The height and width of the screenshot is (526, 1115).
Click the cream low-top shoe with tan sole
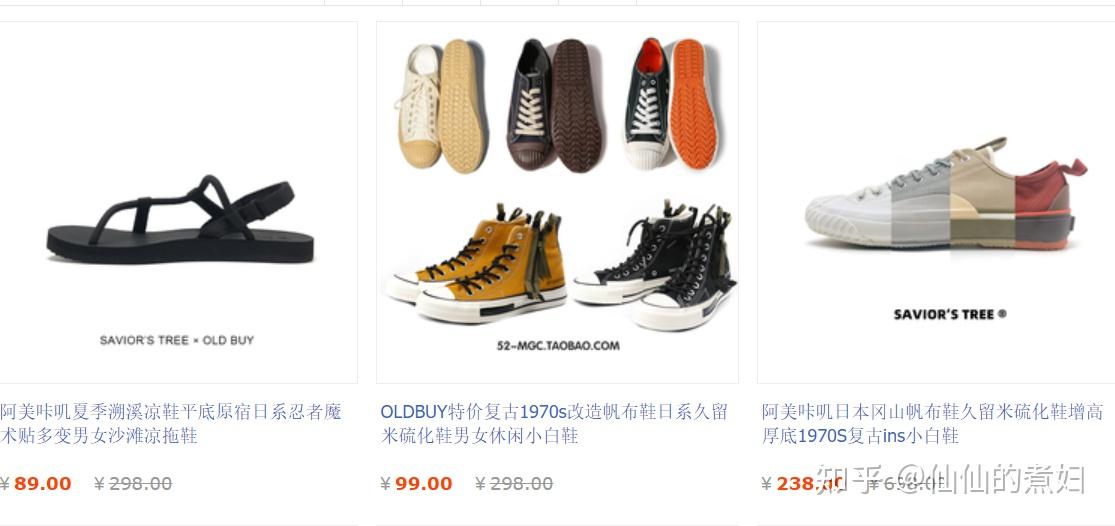441,107
